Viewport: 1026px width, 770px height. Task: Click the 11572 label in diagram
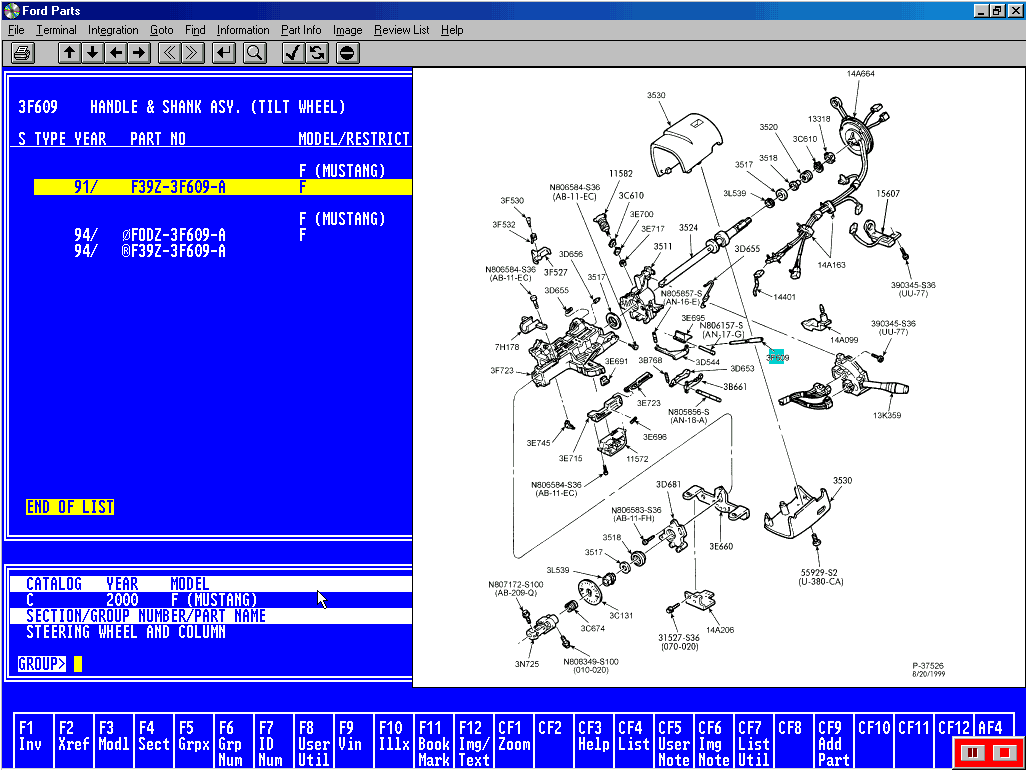coord(637,459)
